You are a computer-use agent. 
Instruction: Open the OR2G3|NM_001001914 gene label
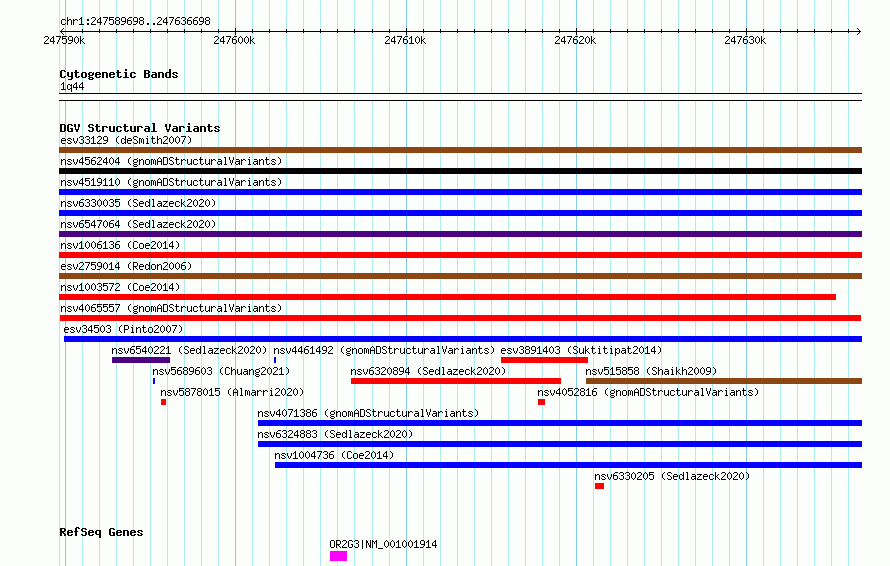(x=383, y=544)
